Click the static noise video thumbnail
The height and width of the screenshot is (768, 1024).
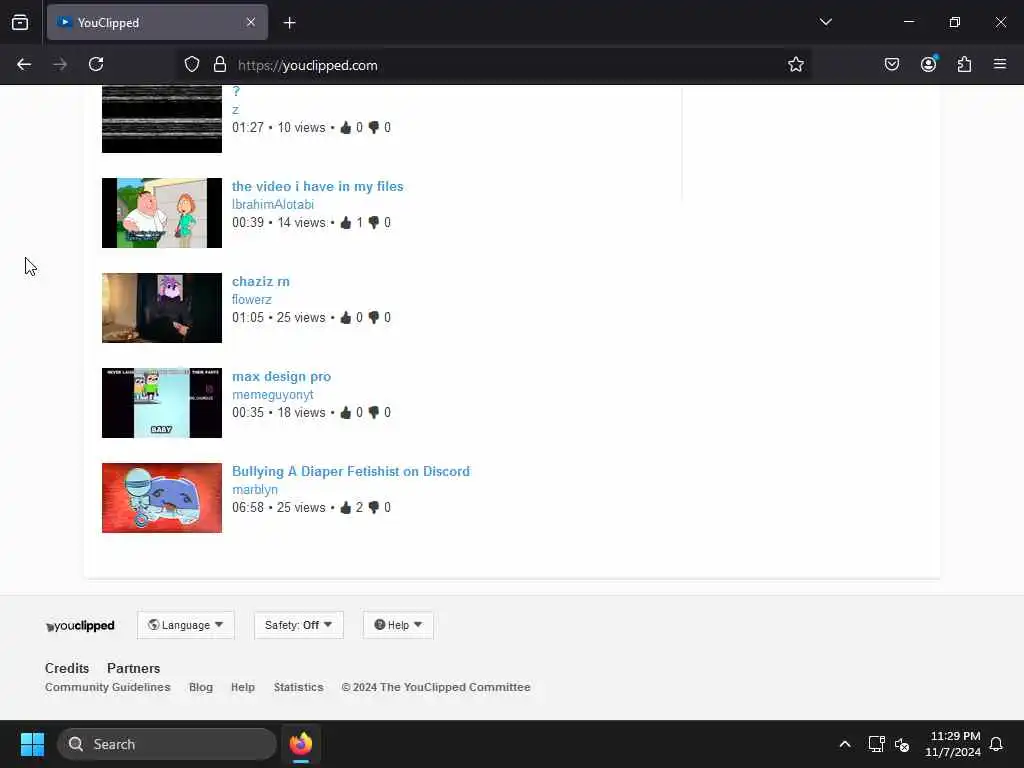pos(162,119)
